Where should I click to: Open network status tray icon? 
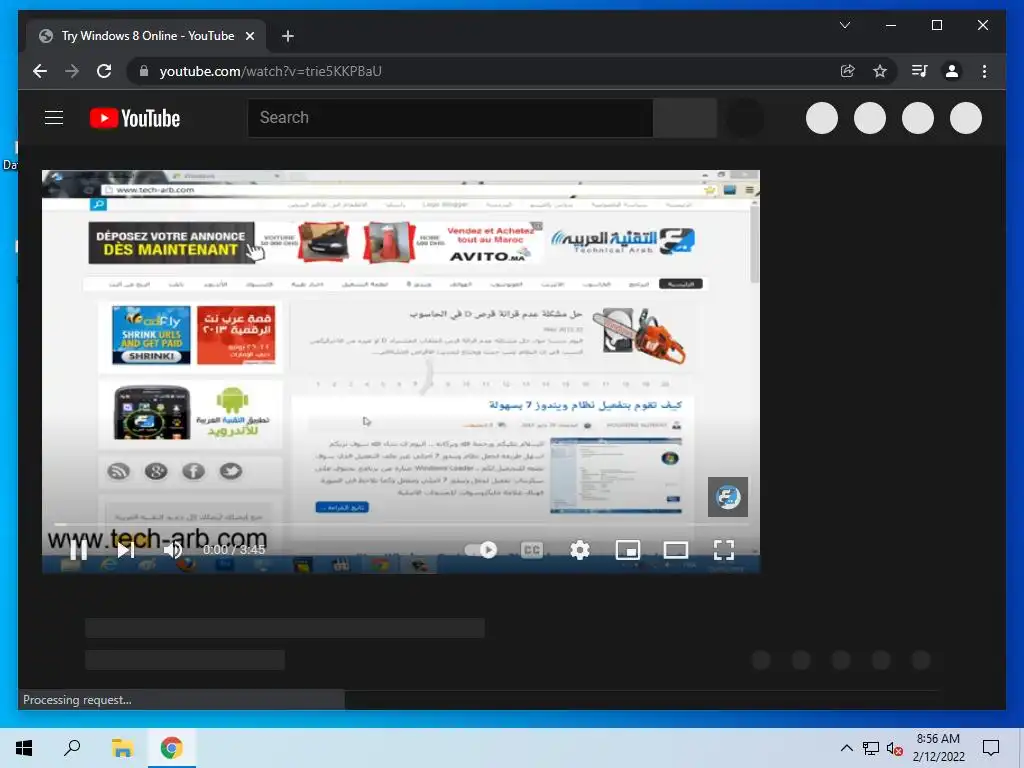(871, 748)
